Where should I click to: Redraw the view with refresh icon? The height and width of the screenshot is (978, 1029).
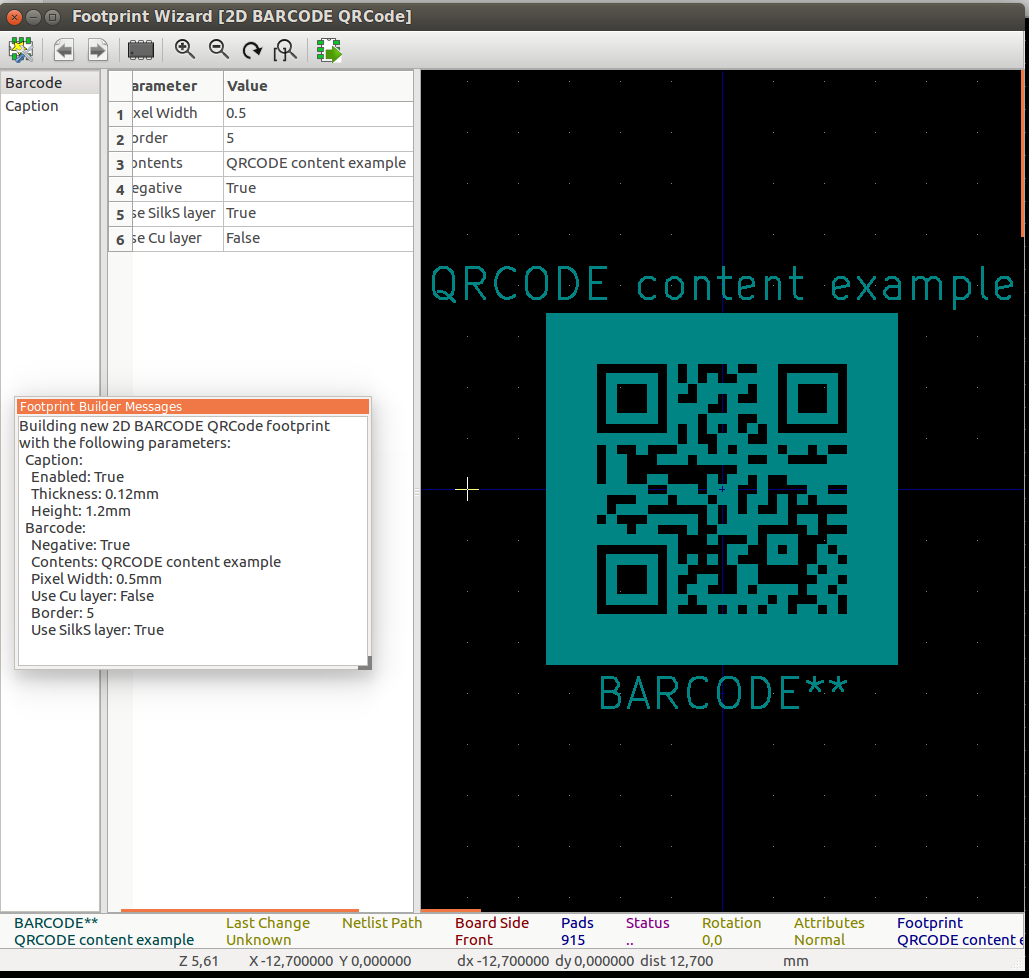(252, 49)
